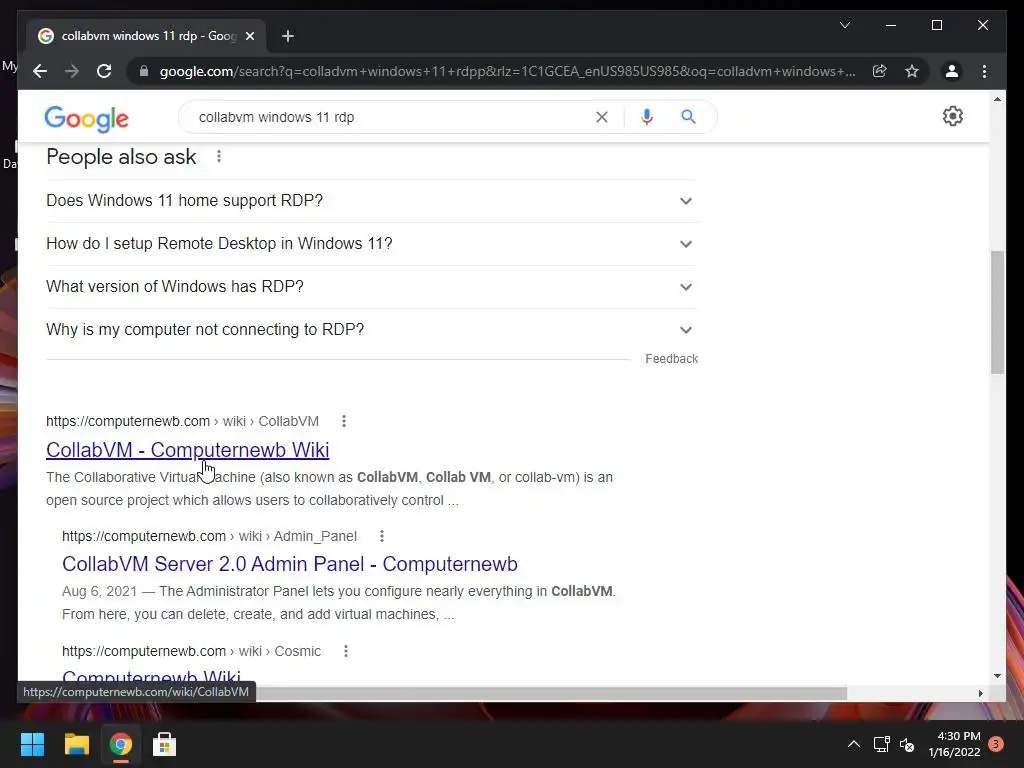Viewport: 1024px width, 768px height.
Task: Bookmark this page with the star icon
Action: coord(912,71)
